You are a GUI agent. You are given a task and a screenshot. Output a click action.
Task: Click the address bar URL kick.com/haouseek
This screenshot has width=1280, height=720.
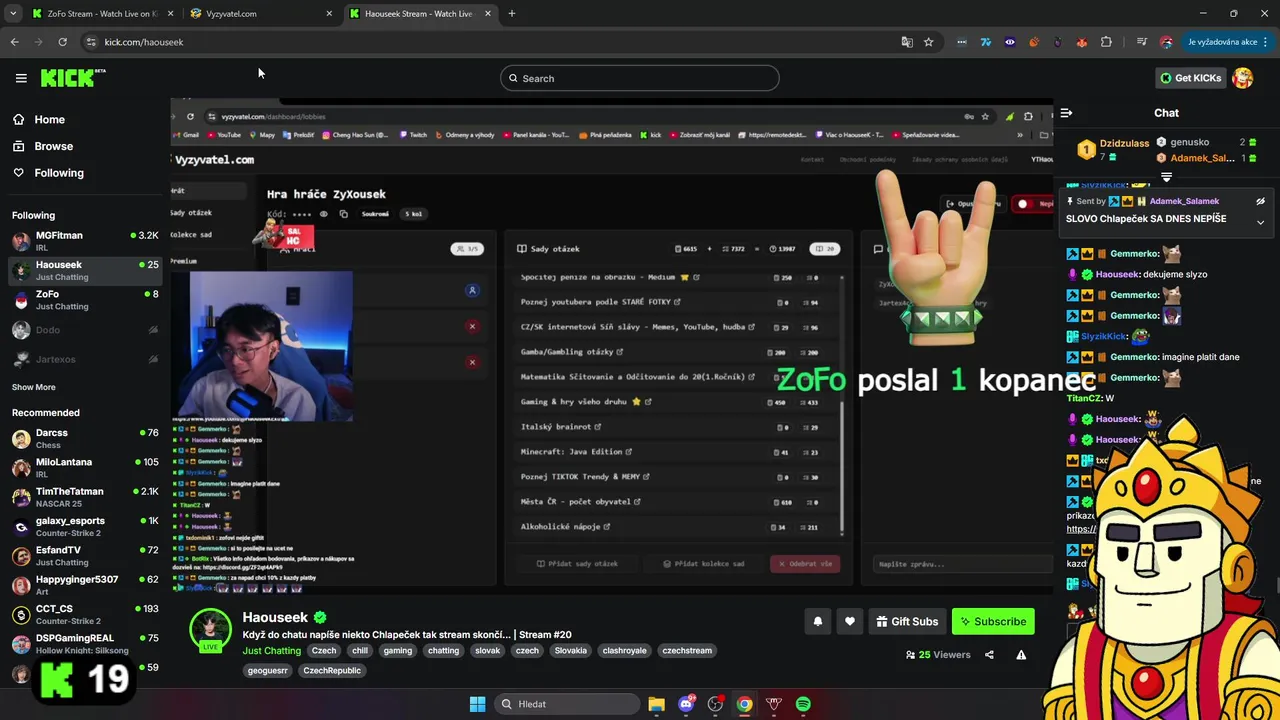click(144, 42)
